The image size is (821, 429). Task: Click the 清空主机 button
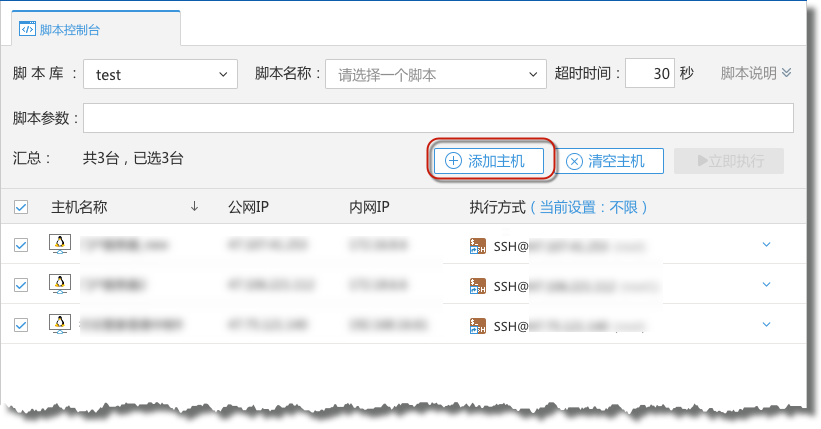pos(609,161)
